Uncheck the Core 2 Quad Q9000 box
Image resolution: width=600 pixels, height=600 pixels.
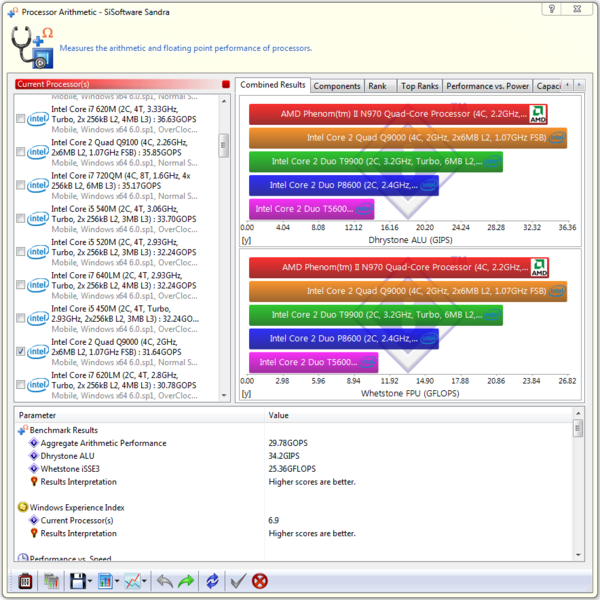pyautogui.click(x=21, y=351)
